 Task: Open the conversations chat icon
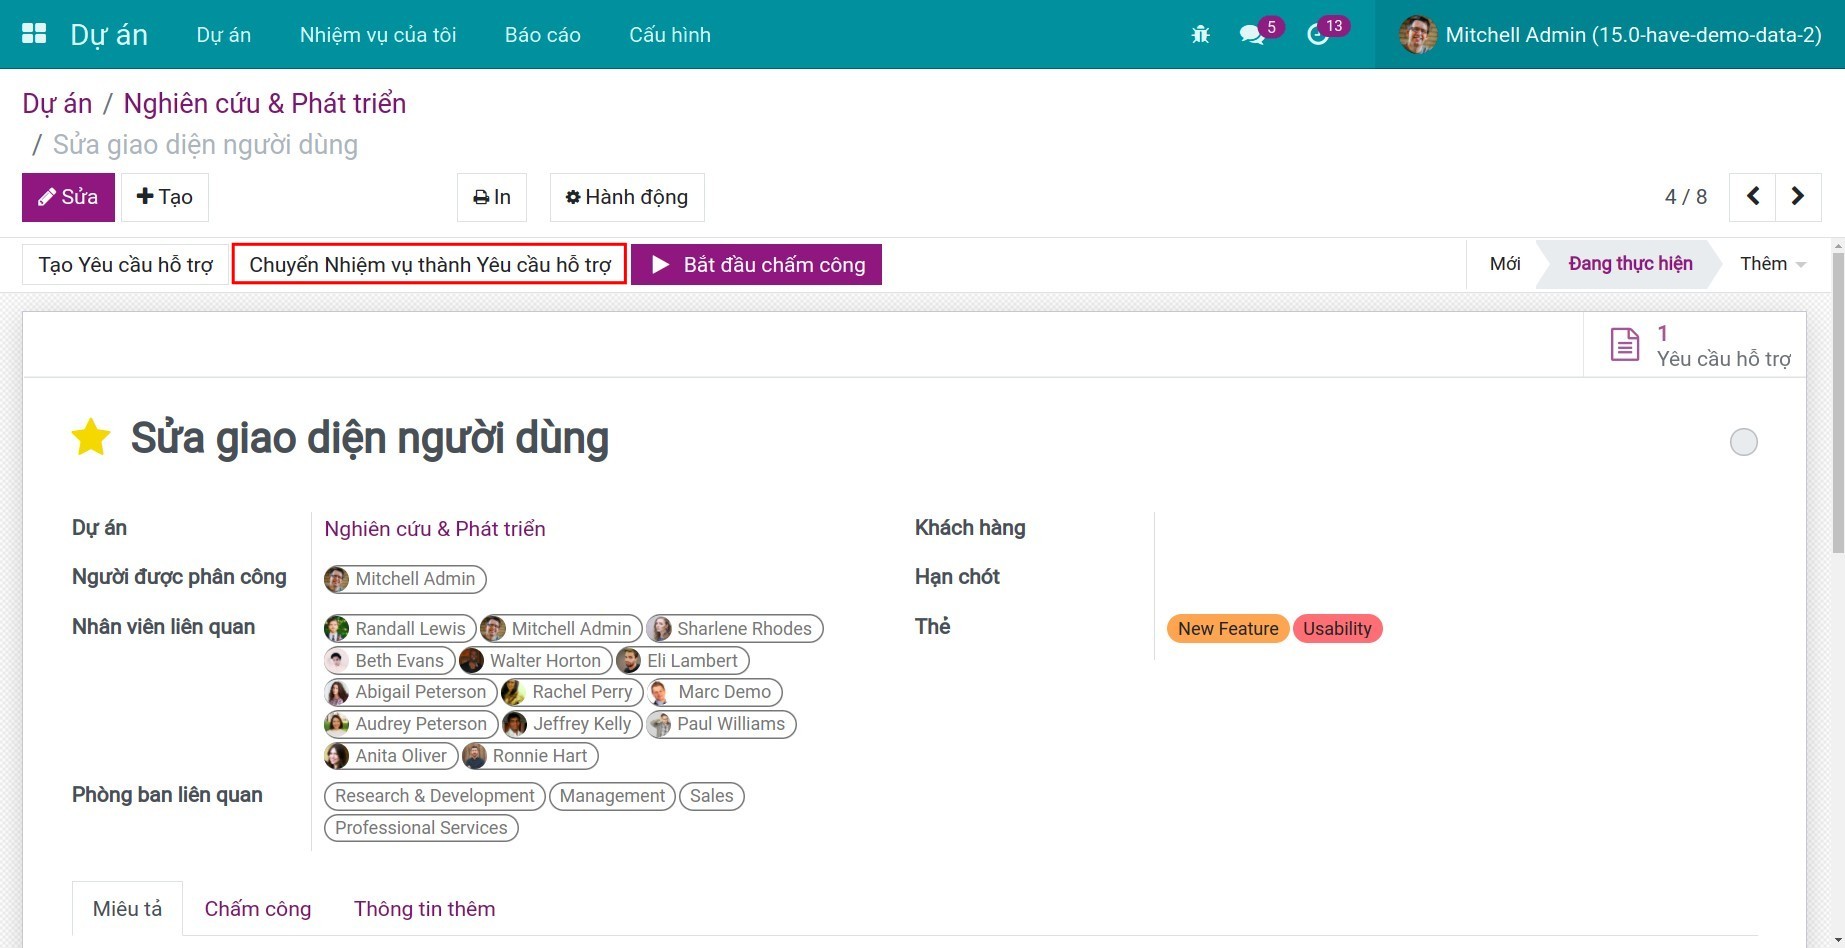1251,35
